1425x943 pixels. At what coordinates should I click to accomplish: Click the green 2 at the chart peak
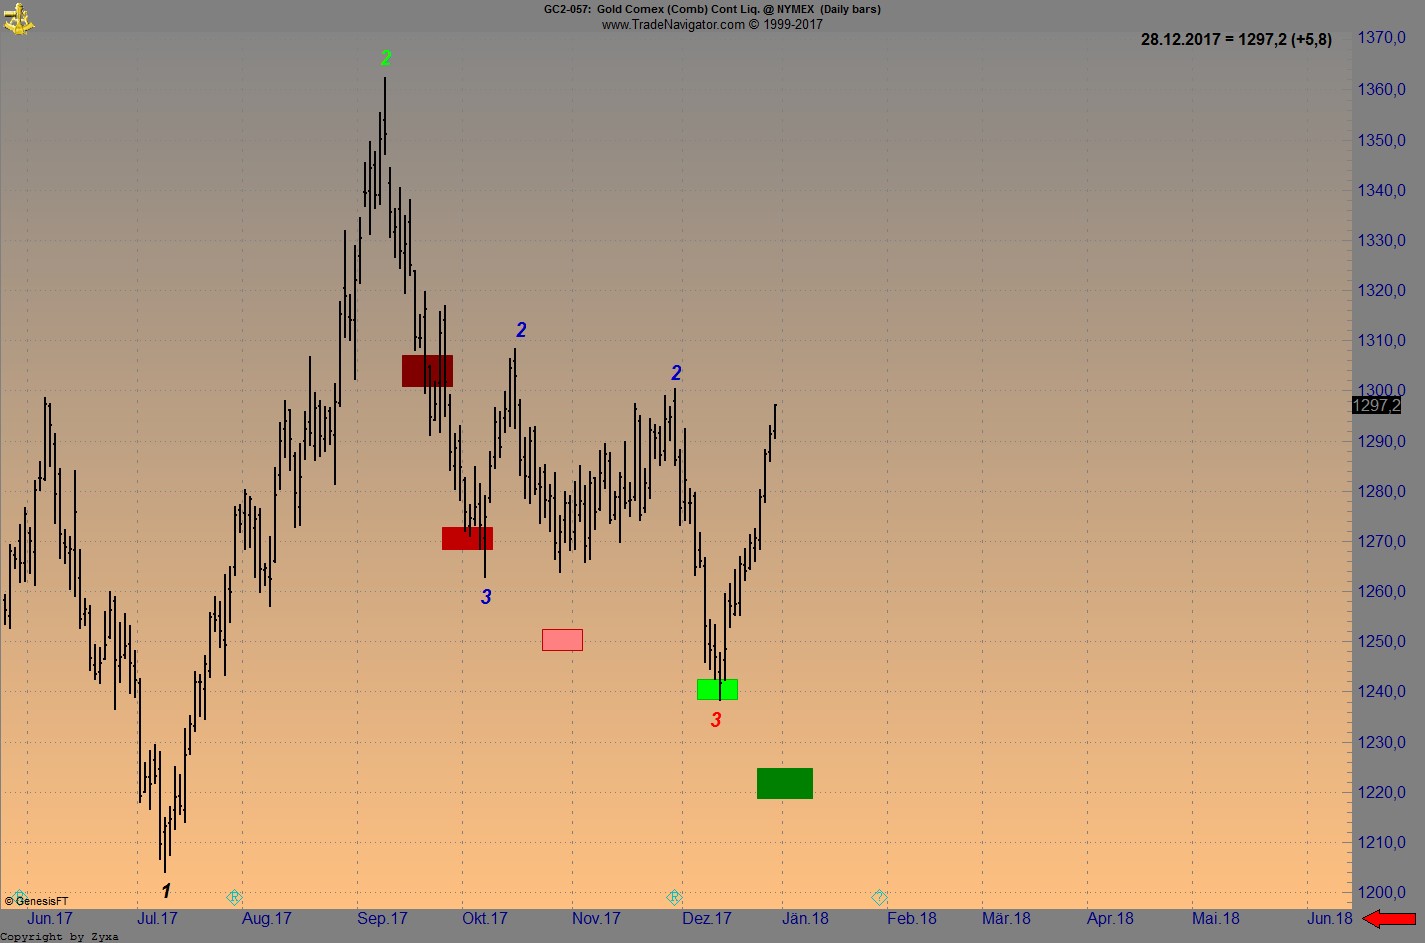click(385, 59)
